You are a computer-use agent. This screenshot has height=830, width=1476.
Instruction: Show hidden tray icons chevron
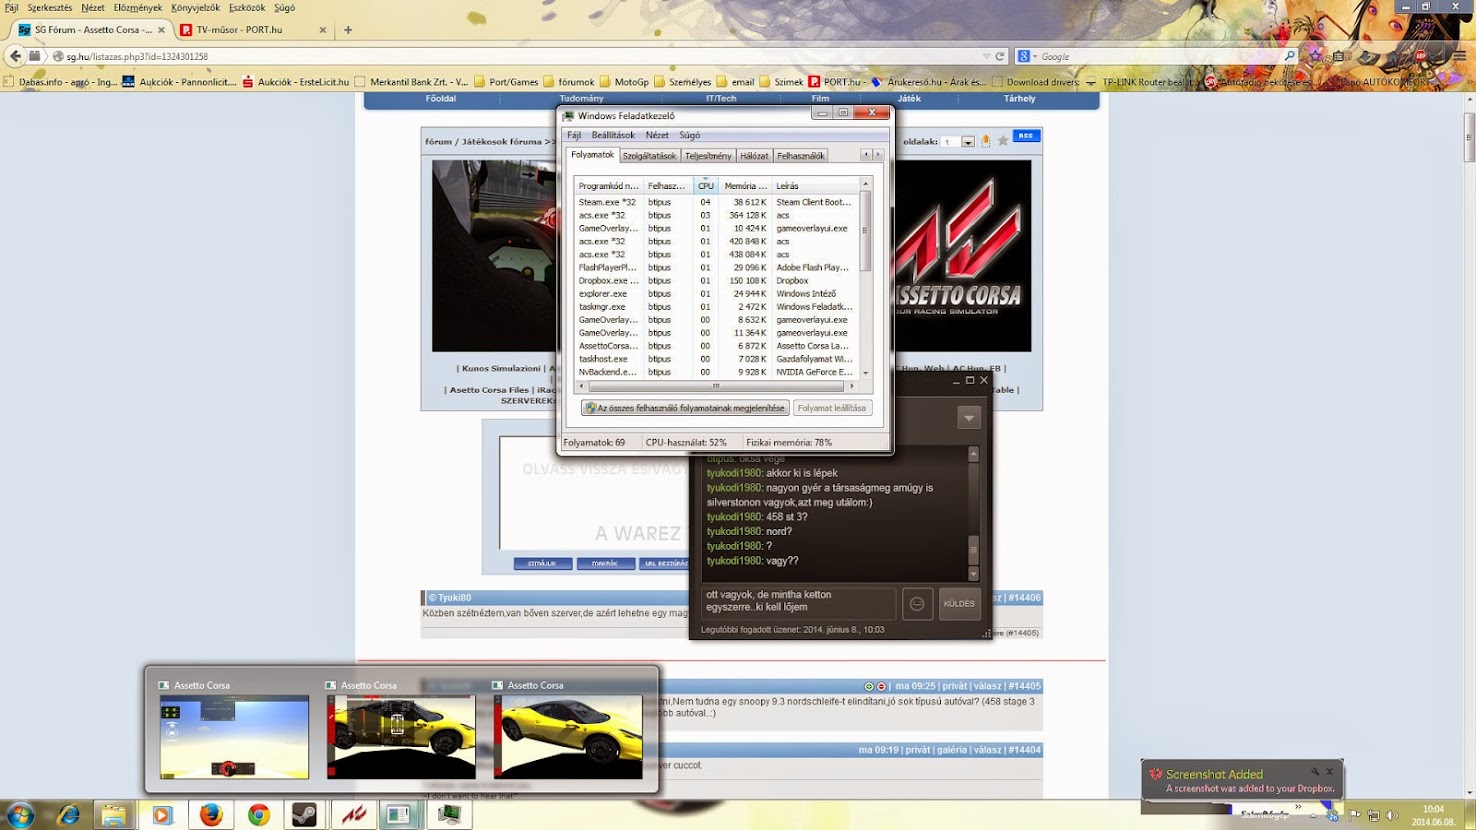(1313, 816)
